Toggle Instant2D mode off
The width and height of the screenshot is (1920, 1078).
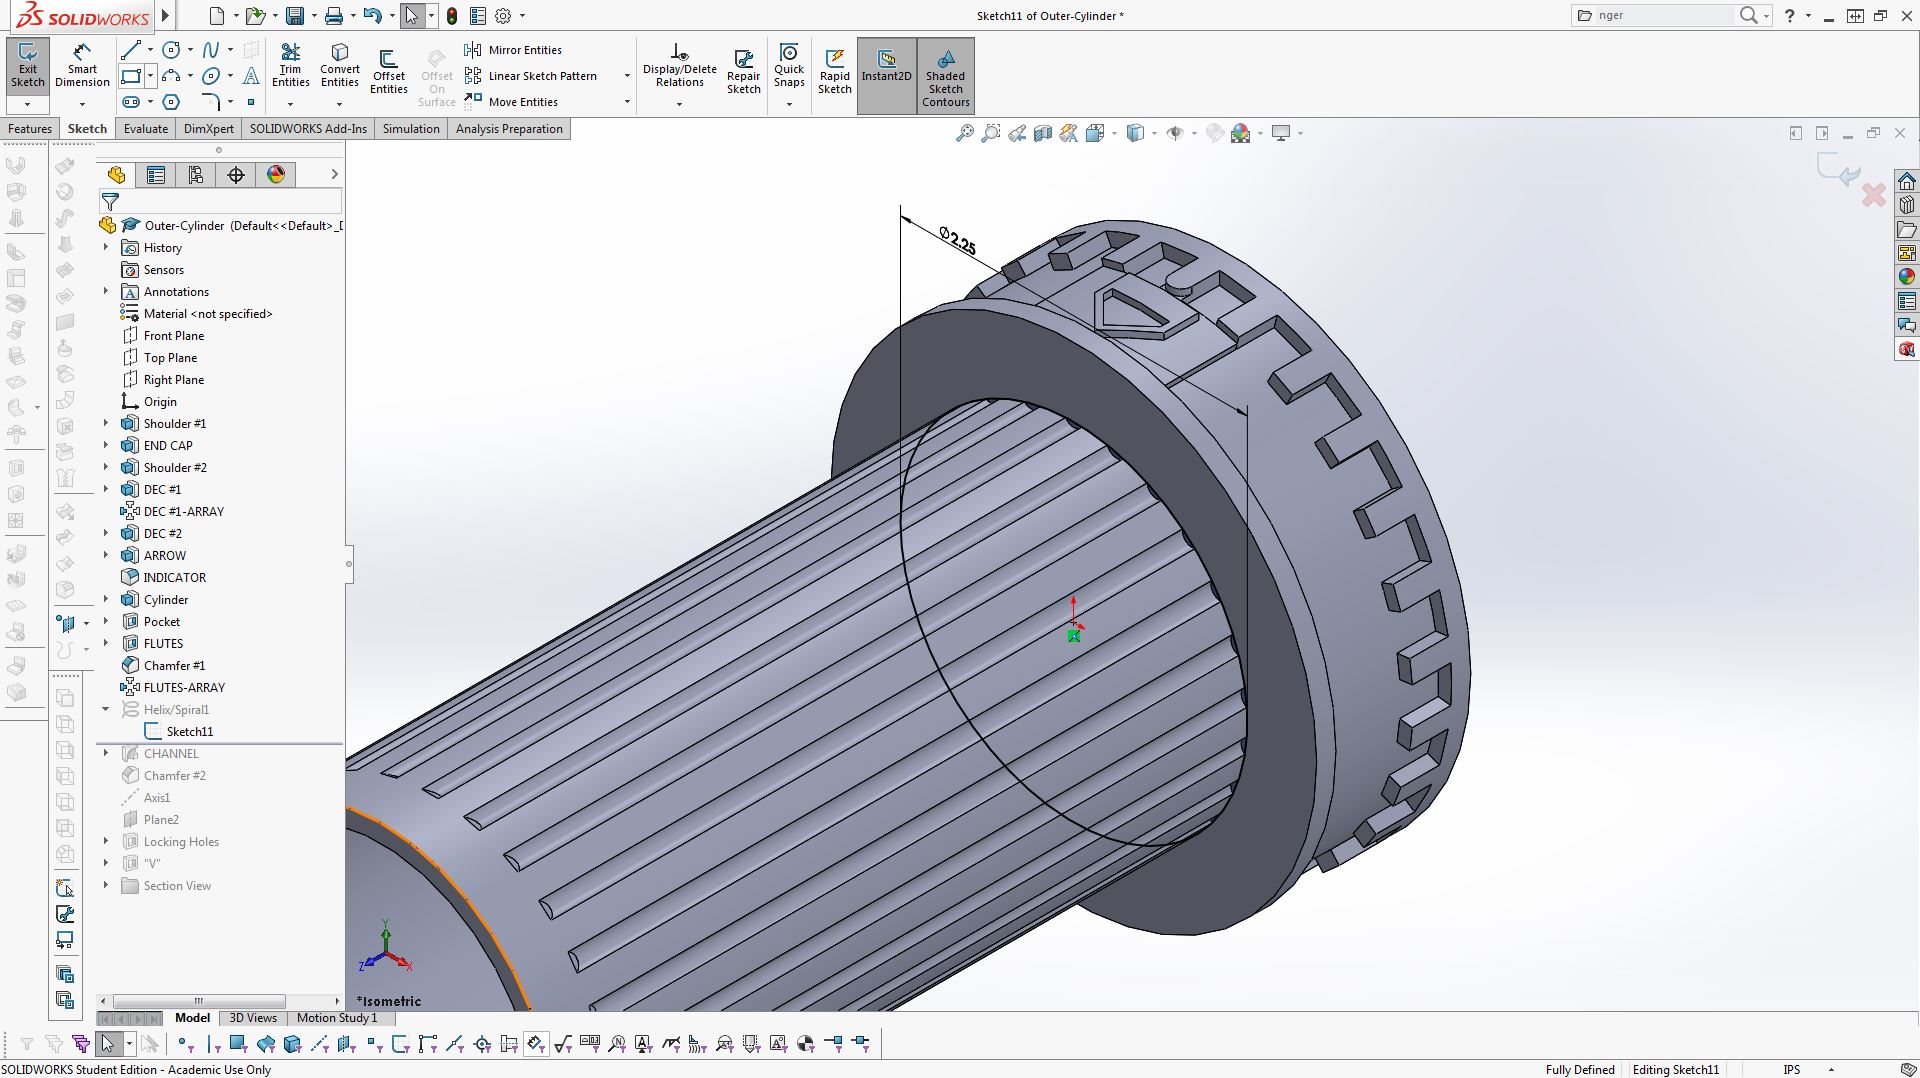point(886,66)
